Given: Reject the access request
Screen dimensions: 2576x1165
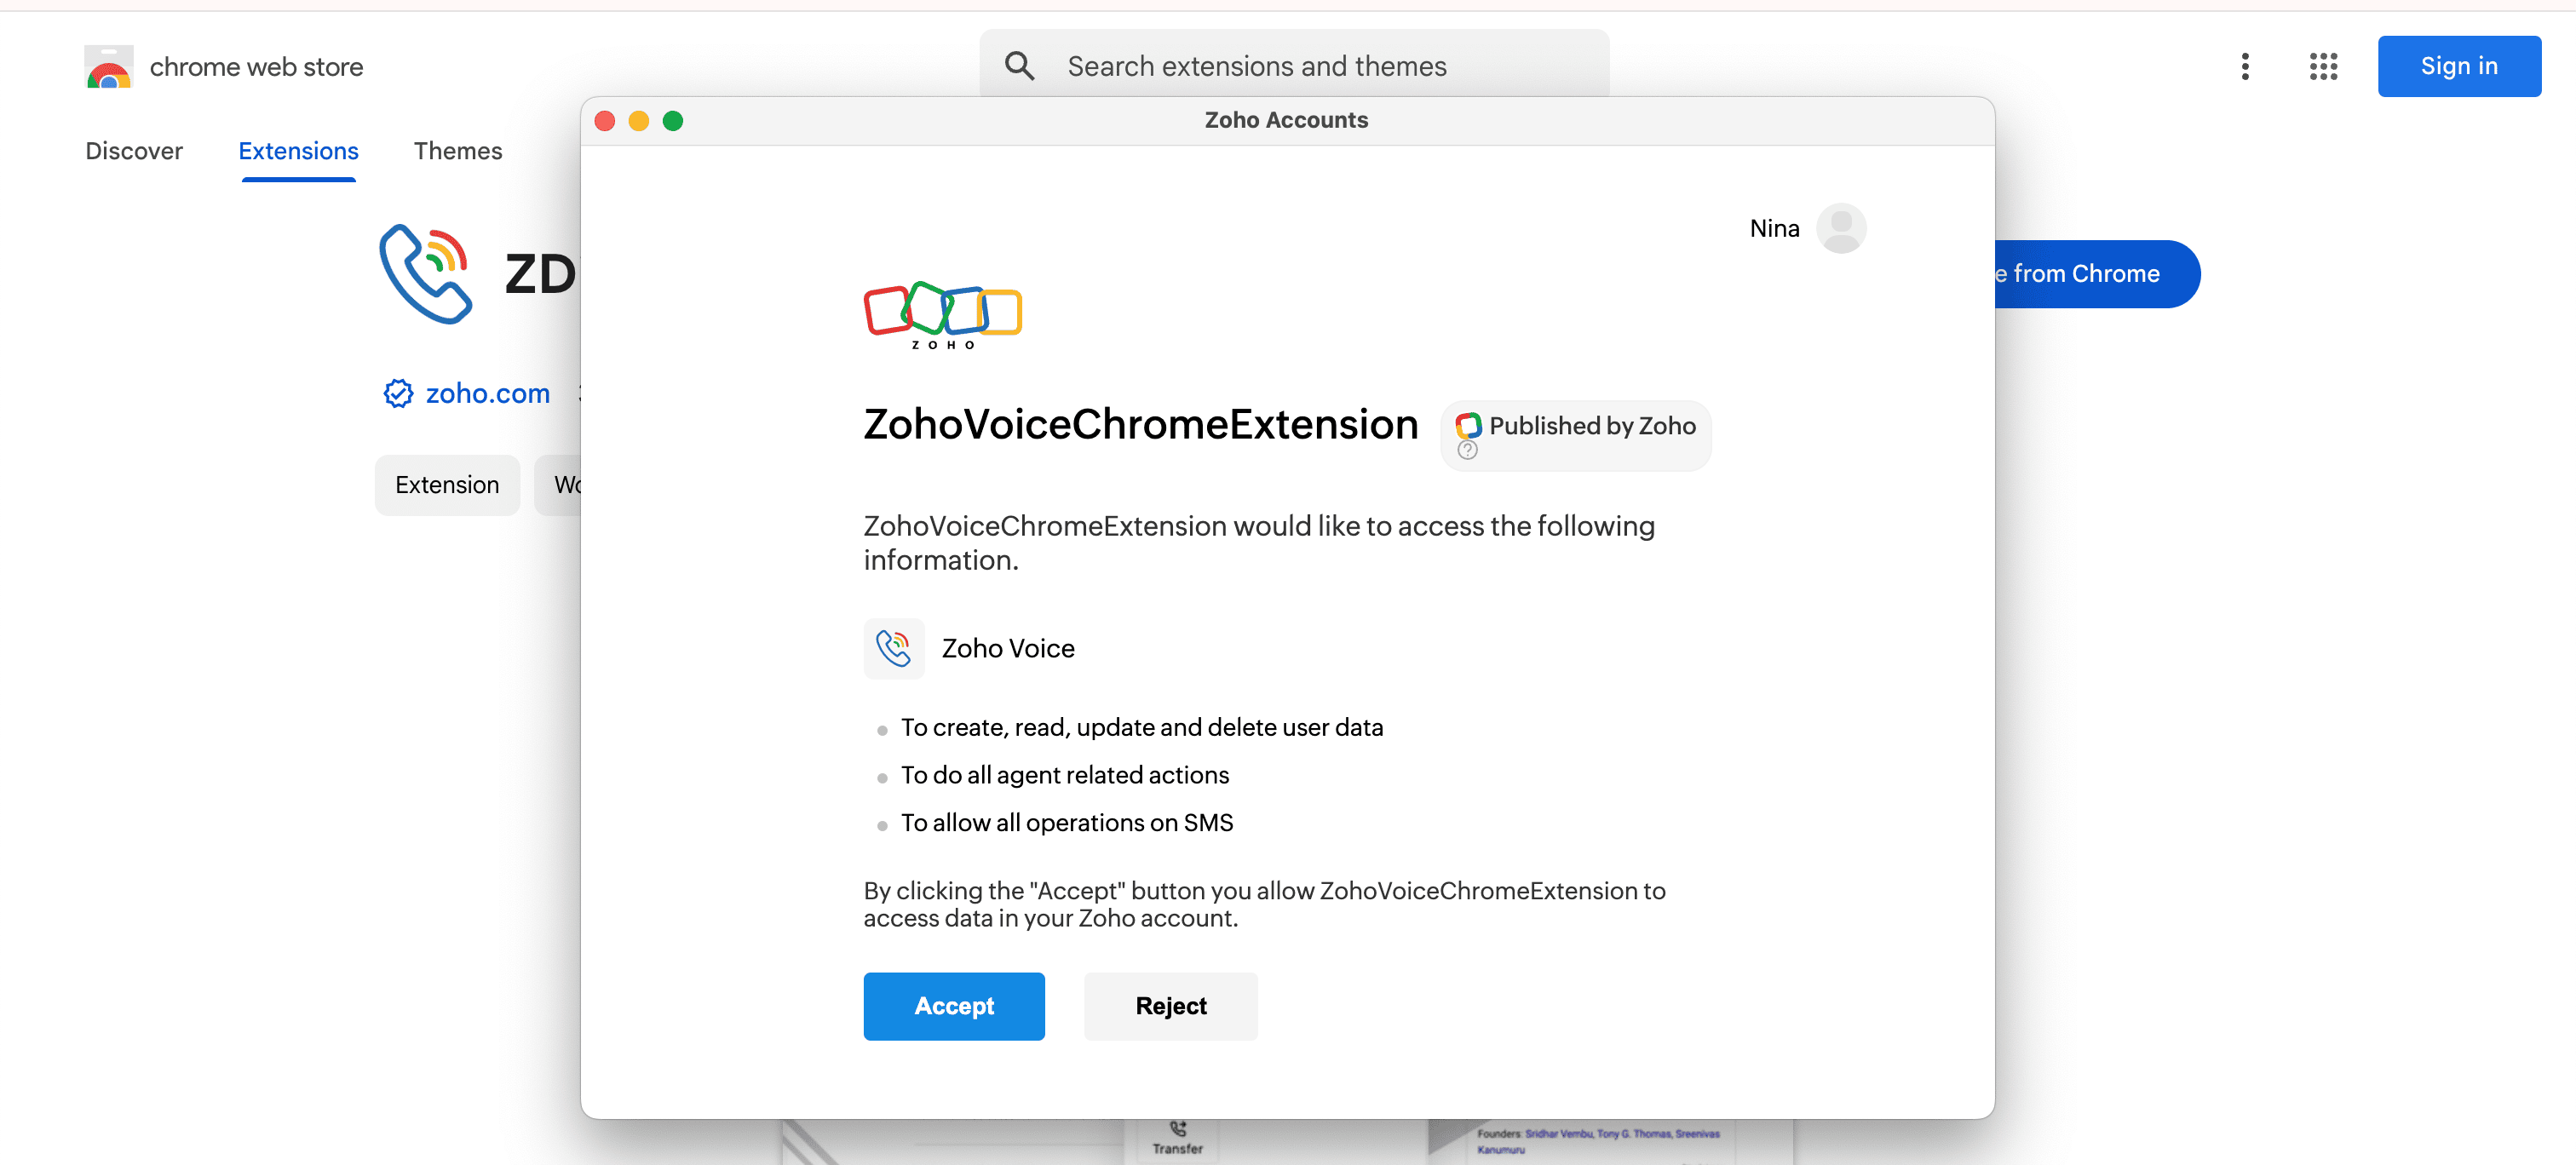Looking at the screenshot, I should click(1170, 1006).
